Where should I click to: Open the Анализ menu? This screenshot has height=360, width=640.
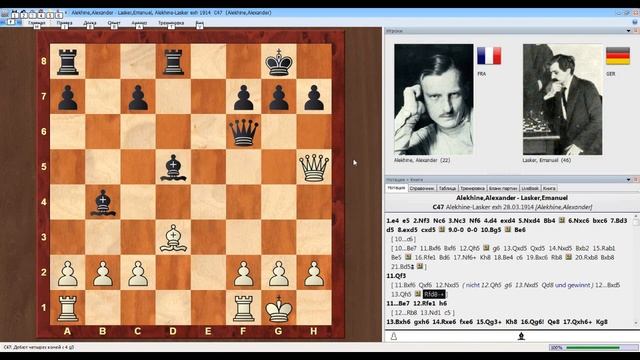(139, 22)
